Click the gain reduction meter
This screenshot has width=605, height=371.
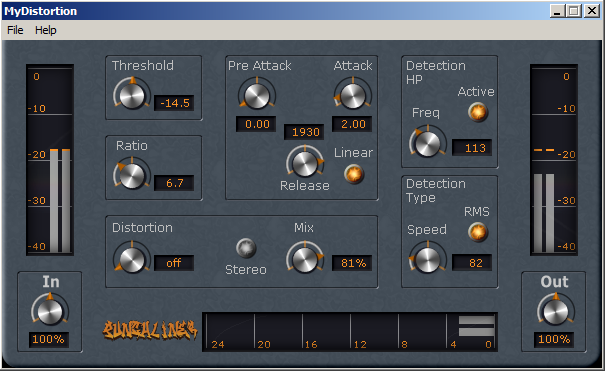coord(350,332)
